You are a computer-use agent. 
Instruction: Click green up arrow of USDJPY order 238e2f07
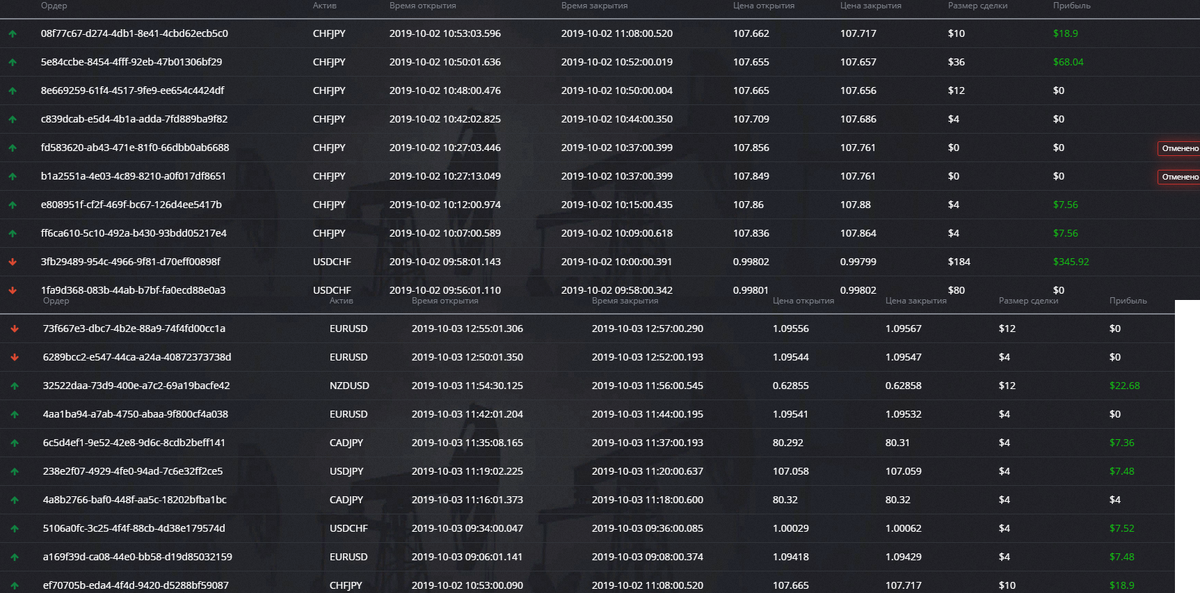[x=14, y=471]
